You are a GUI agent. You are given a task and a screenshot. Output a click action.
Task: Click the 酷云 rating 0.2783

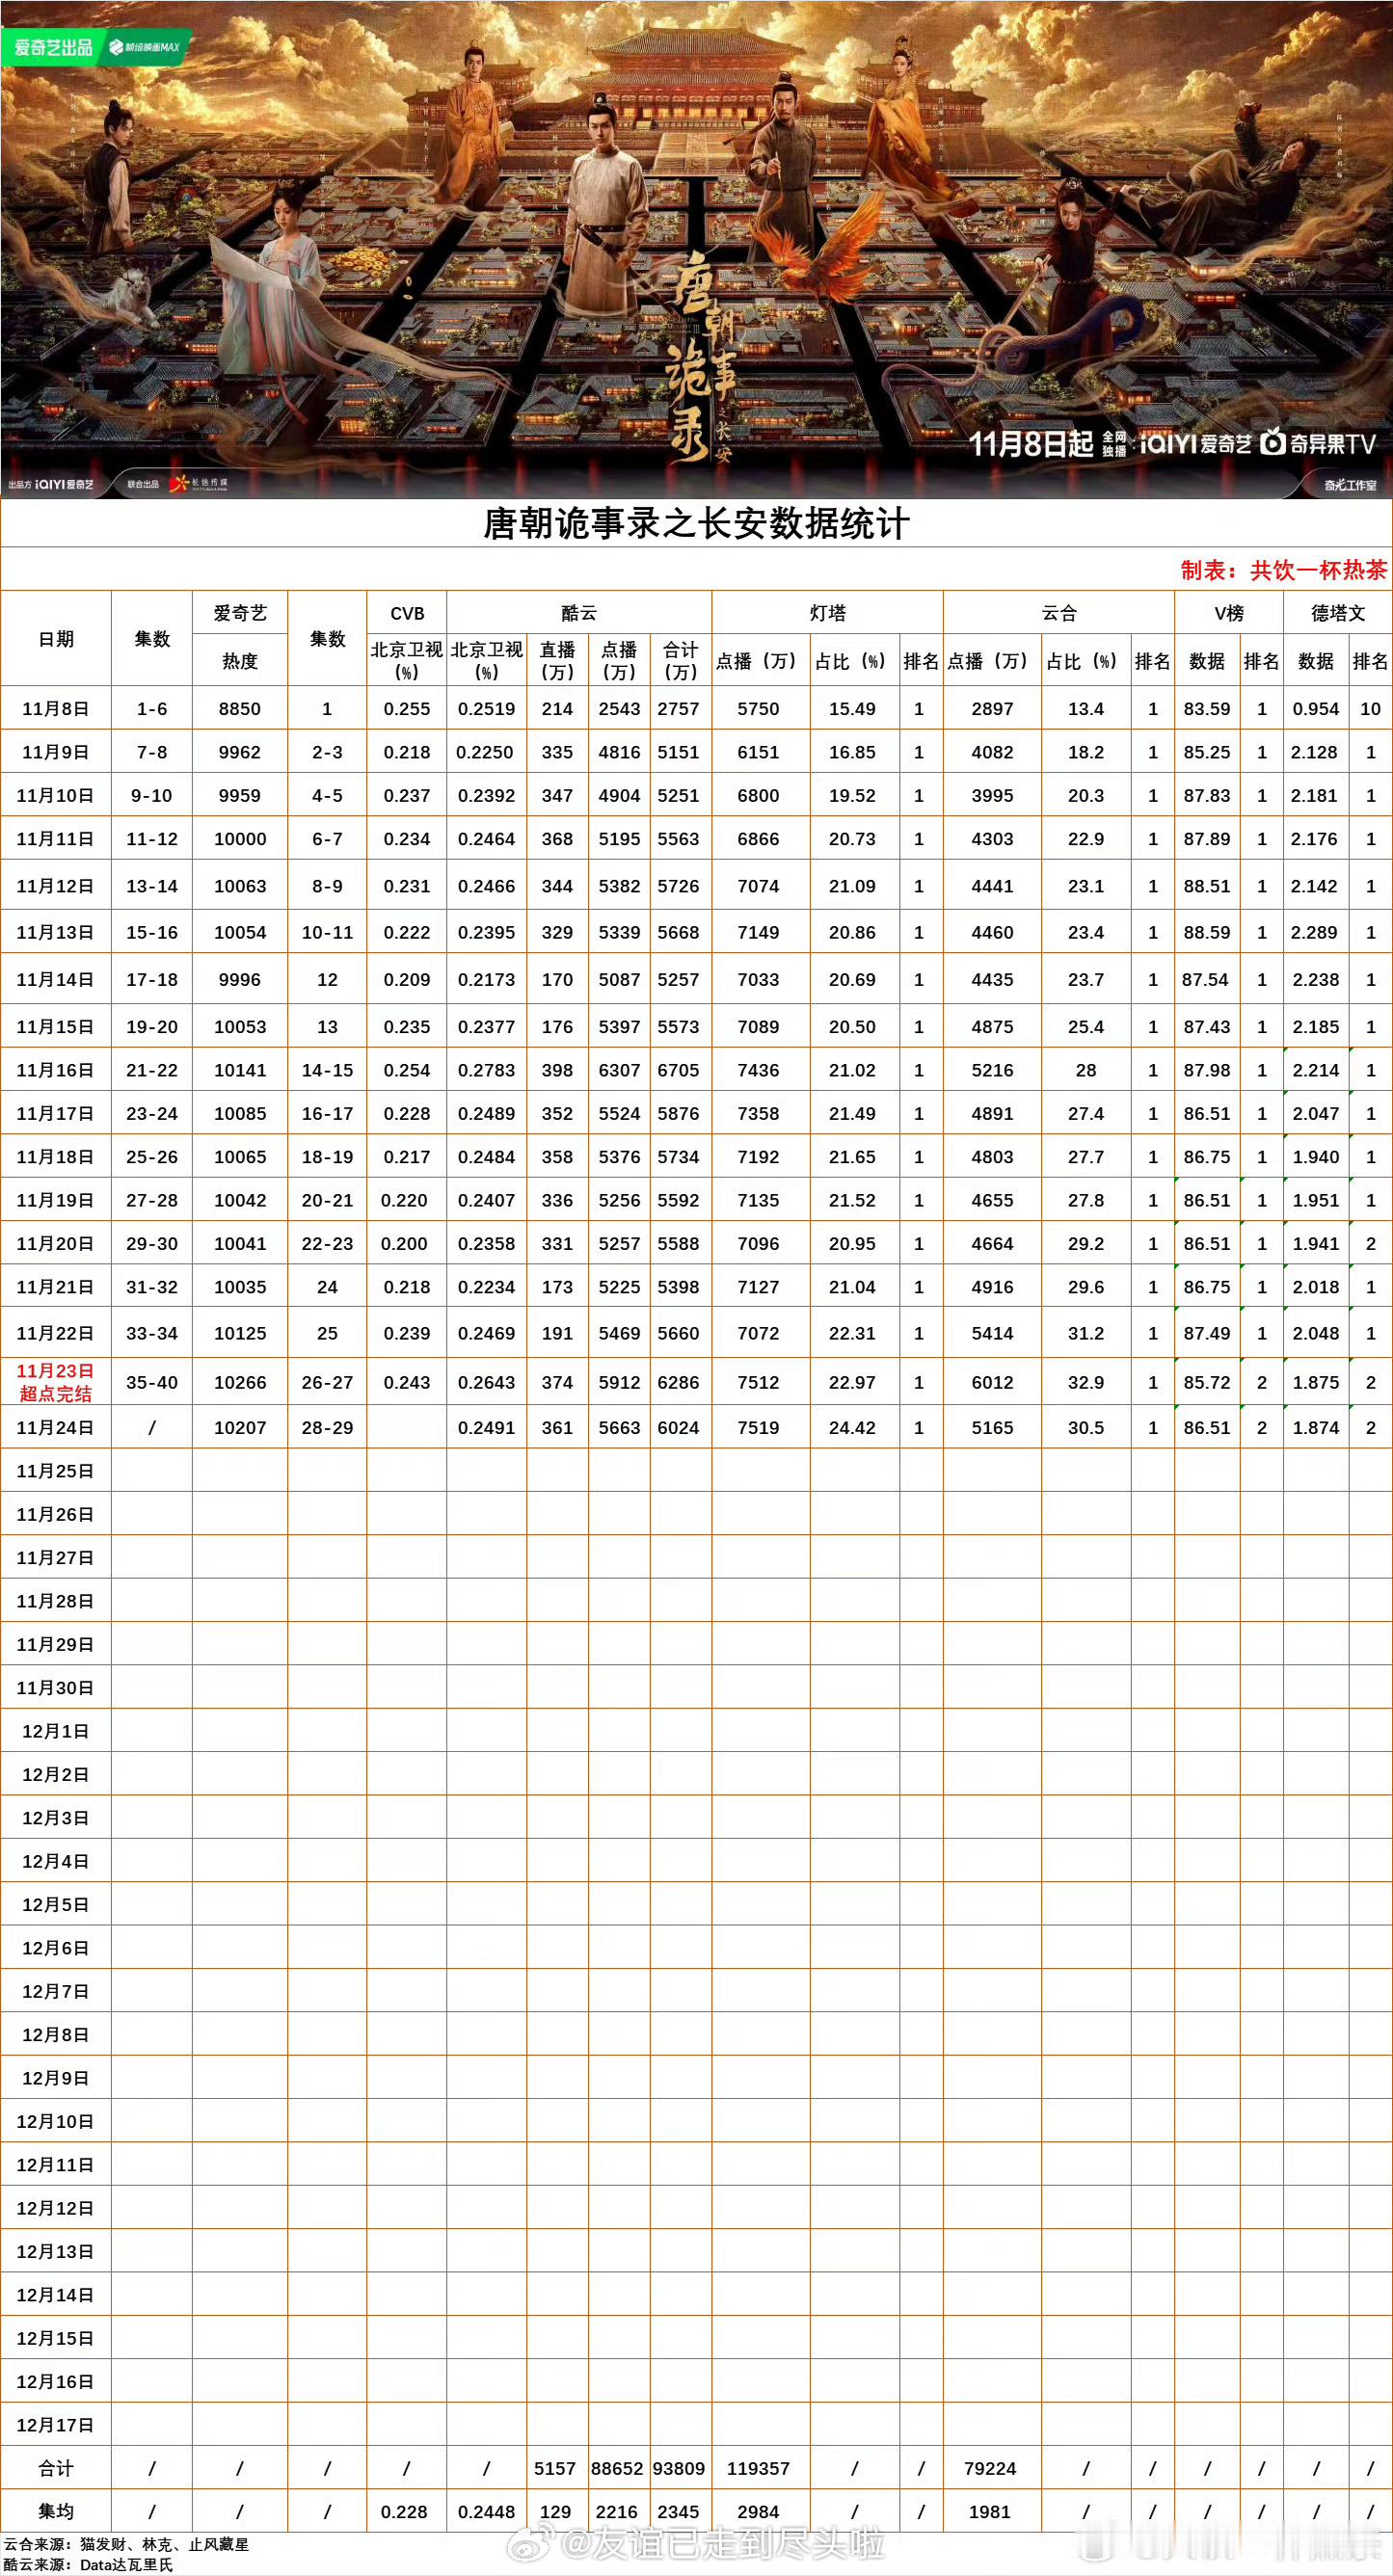coord(487,1070)
